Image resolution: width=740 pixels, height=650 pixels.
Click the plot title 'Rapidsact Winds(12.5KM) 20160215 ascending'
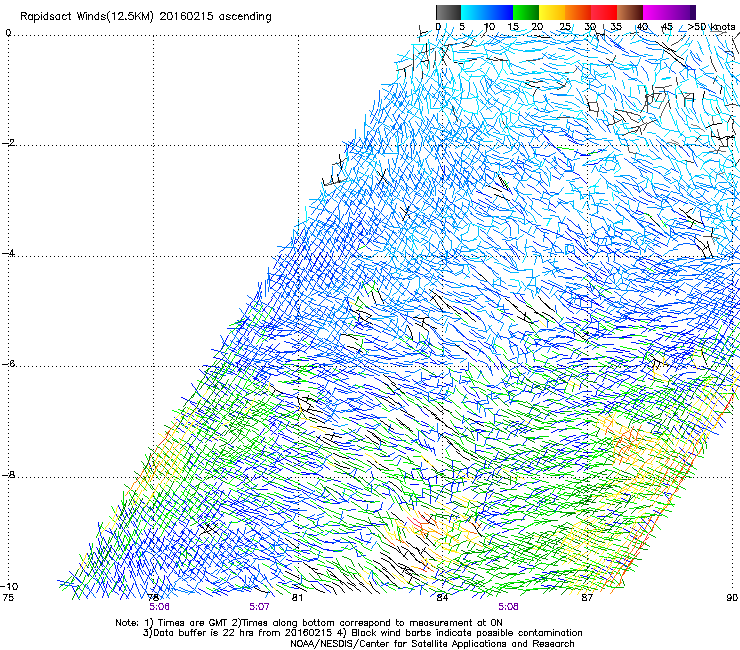(146, 17)
